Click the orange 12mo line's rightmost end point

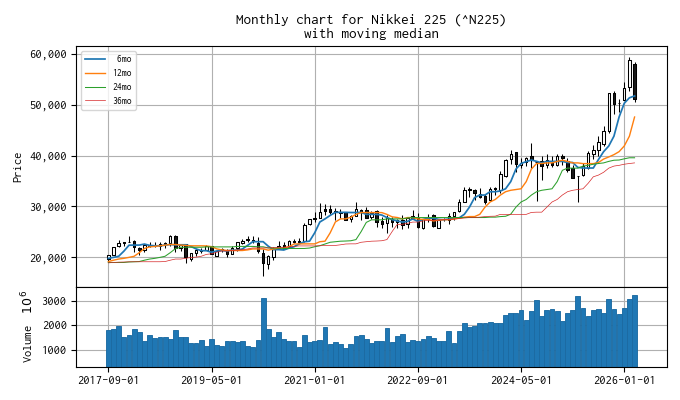point(635,117)
